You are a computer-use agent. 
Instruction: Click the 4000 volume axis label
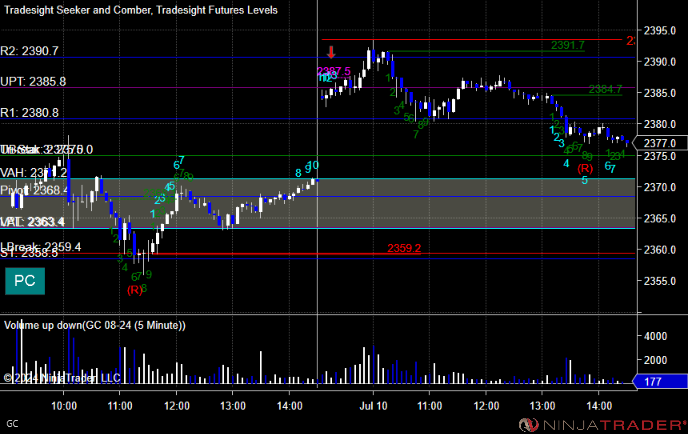click(655, 336)
